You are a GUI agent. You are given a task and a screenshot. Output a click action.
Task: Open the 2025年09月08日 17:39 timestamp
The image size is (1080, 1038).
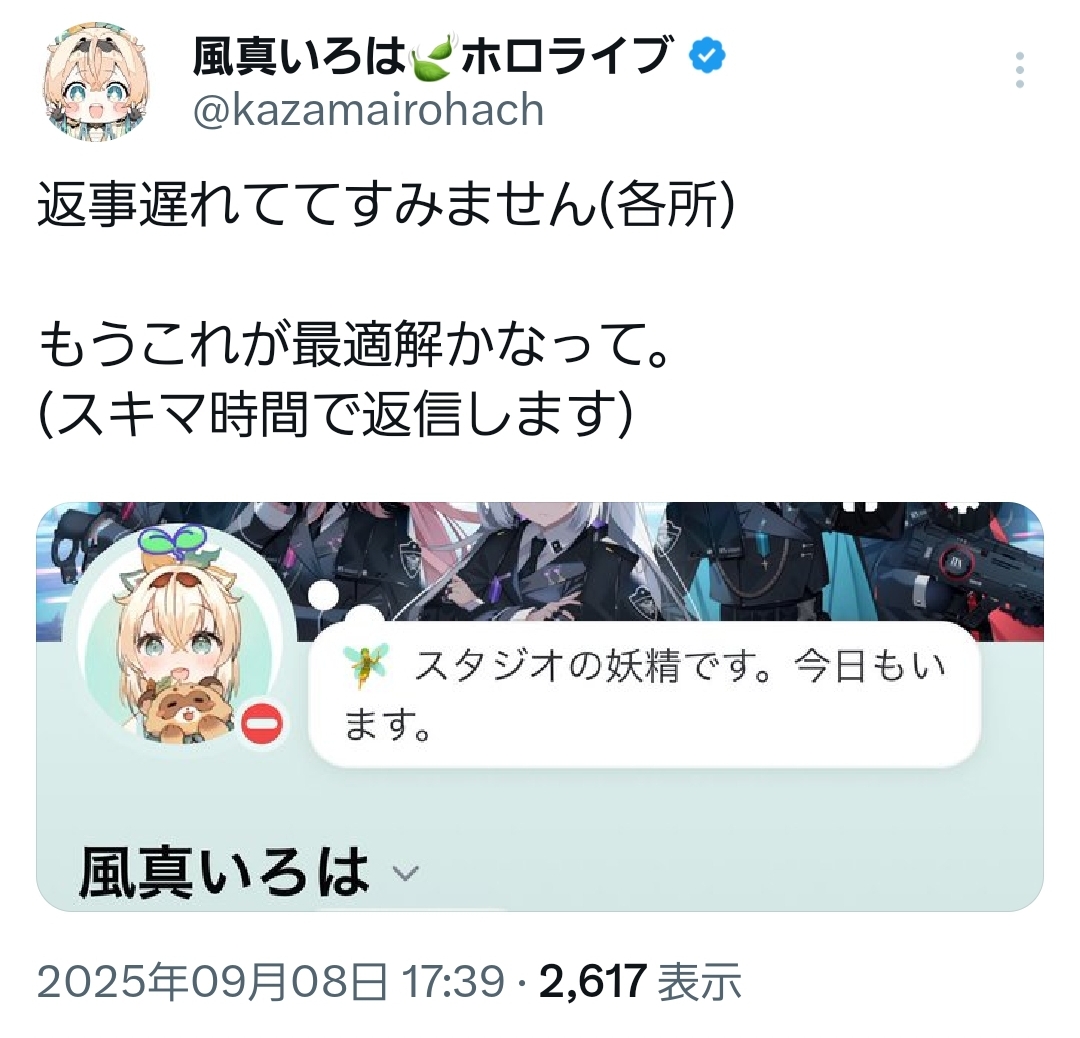tap(271, 981)
